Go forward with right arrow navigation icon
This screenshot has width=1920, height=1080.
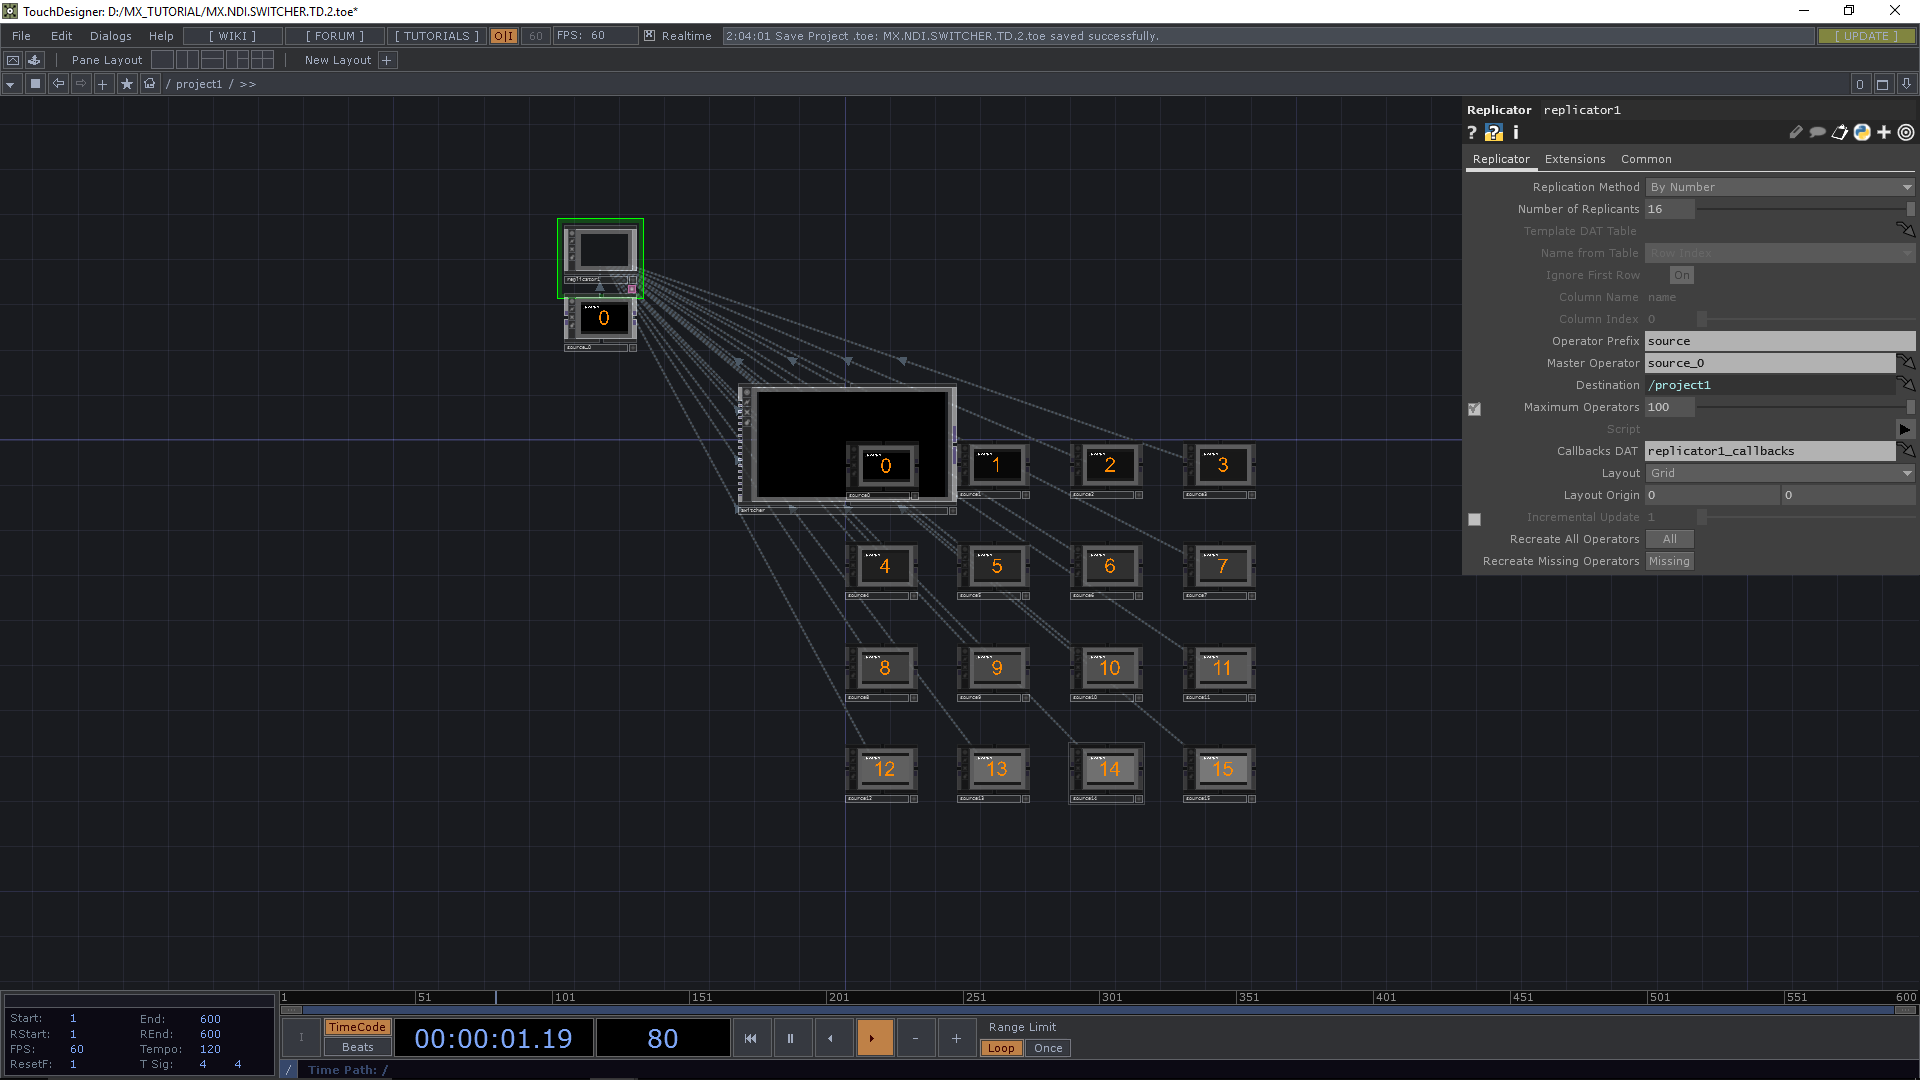pyautogui.click(x=81, y=84)
